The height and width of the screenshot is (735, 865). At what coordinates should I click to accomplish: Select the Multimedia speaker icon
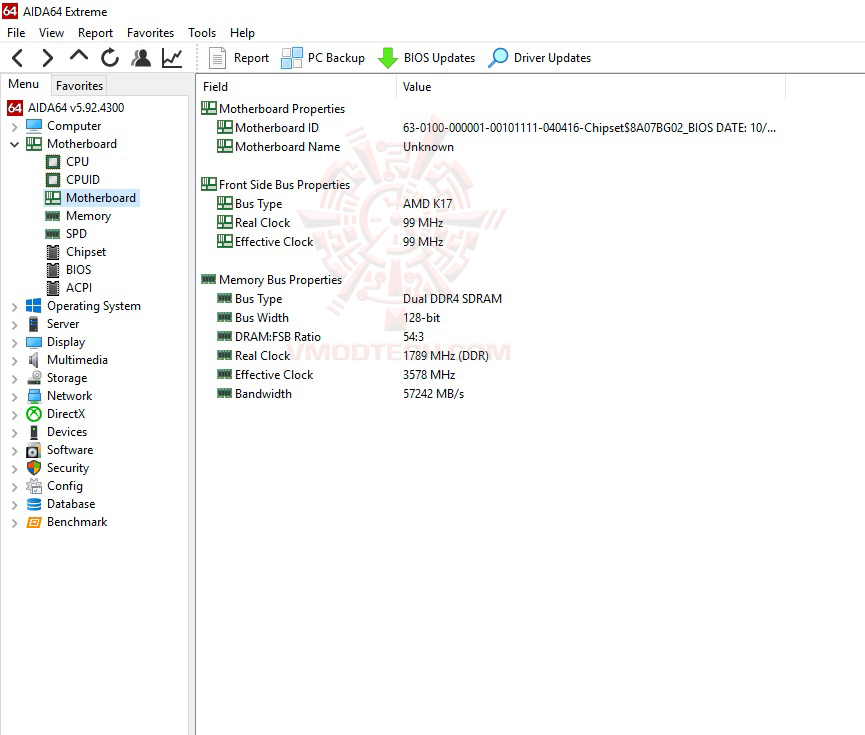coord(34,360)
